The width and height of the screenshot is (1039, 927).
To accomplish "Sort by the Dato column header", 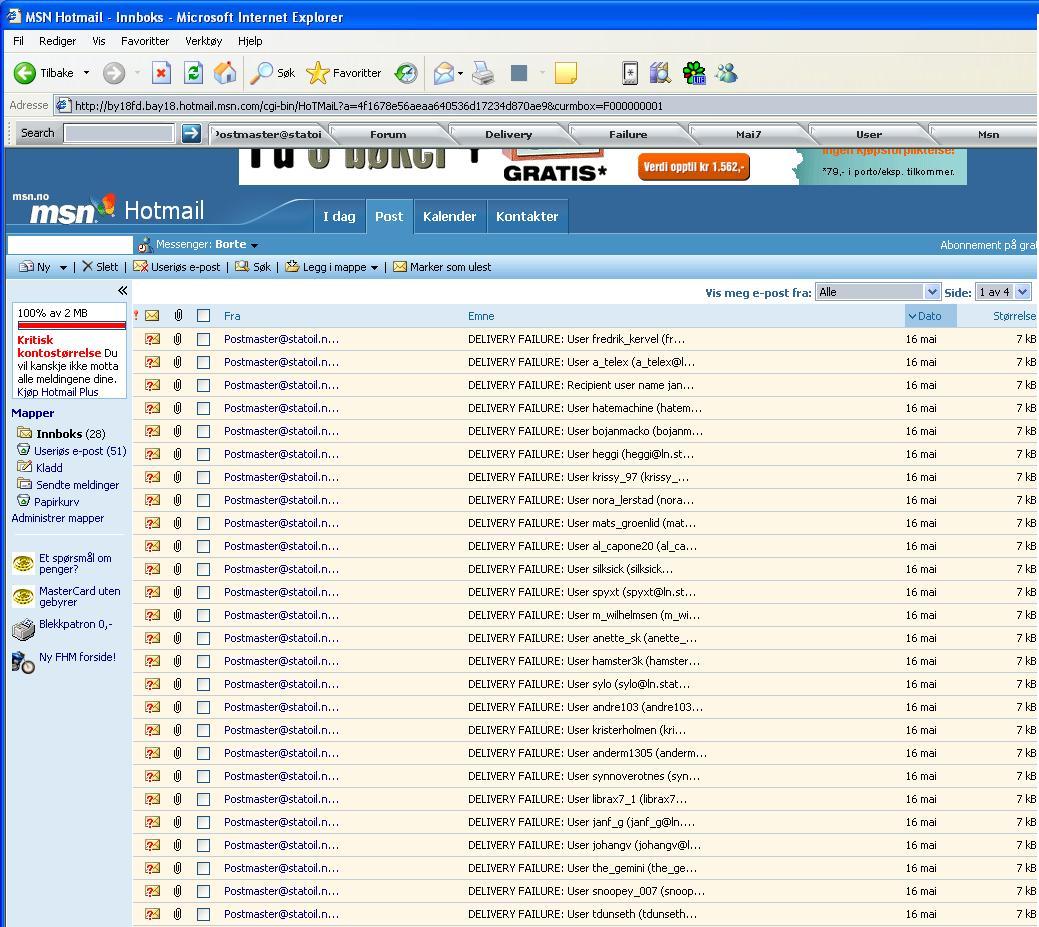I will point(930,316).
